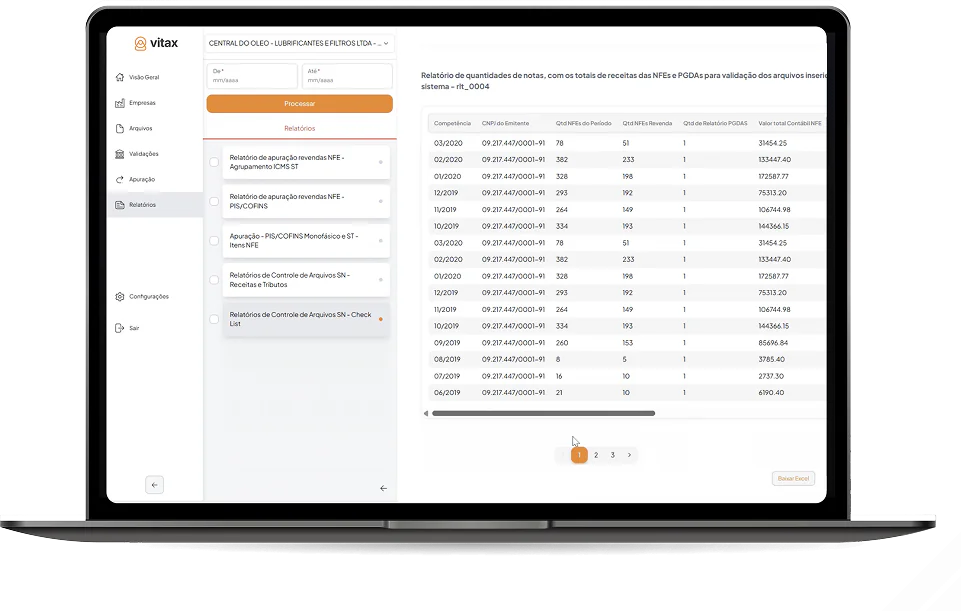Click the vitax logo

156,43
